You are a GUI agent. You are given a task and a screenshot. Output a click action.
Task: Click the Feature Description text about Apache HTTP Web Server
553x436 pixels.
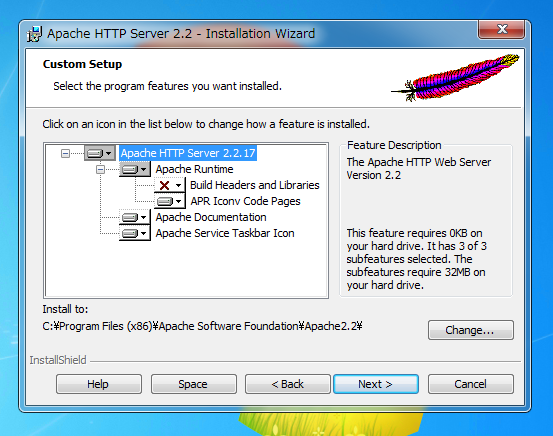click(x=419, y=169)
